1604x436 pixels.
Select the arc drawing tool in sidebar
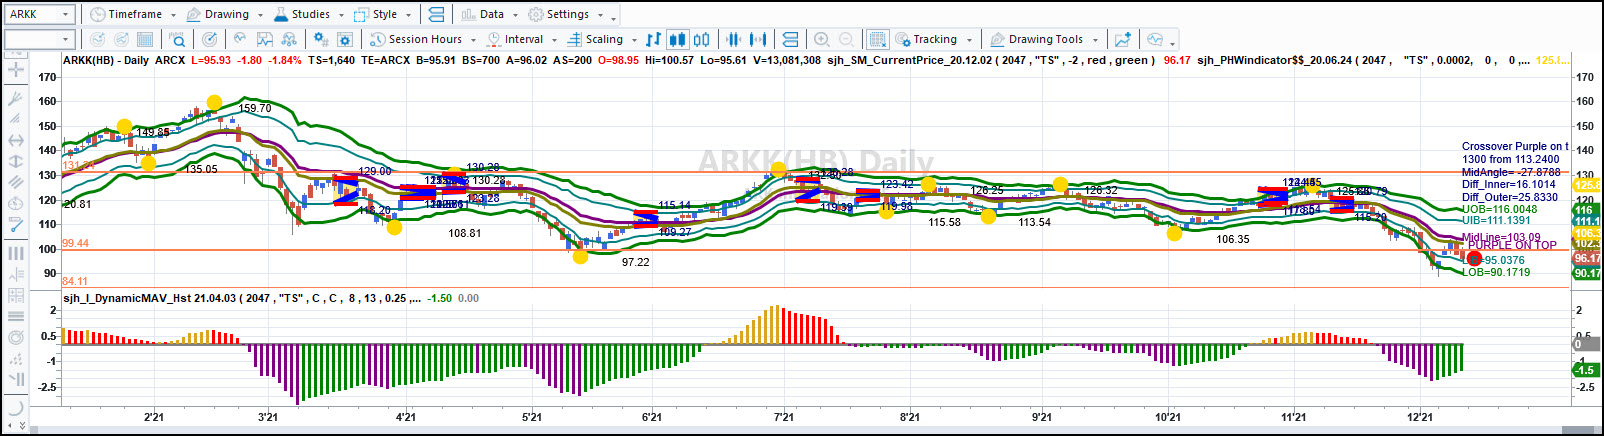click(x=15, y=406)
